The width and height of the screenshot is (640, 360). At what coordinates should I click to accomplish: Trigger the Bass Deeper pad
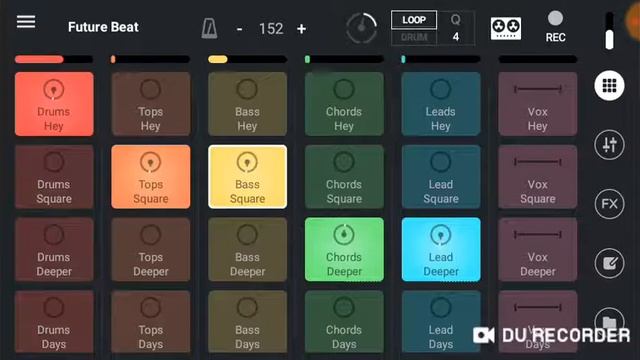coord(247,249)
